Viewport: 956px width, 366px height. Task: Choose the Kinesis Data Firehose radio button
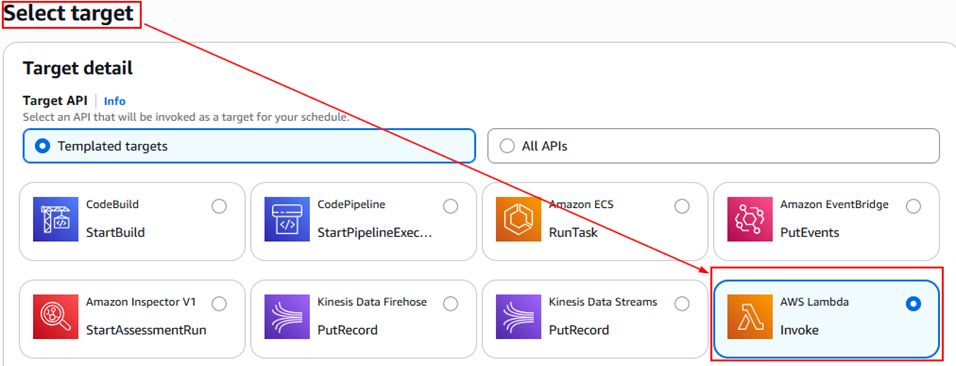tap(451, 303)
